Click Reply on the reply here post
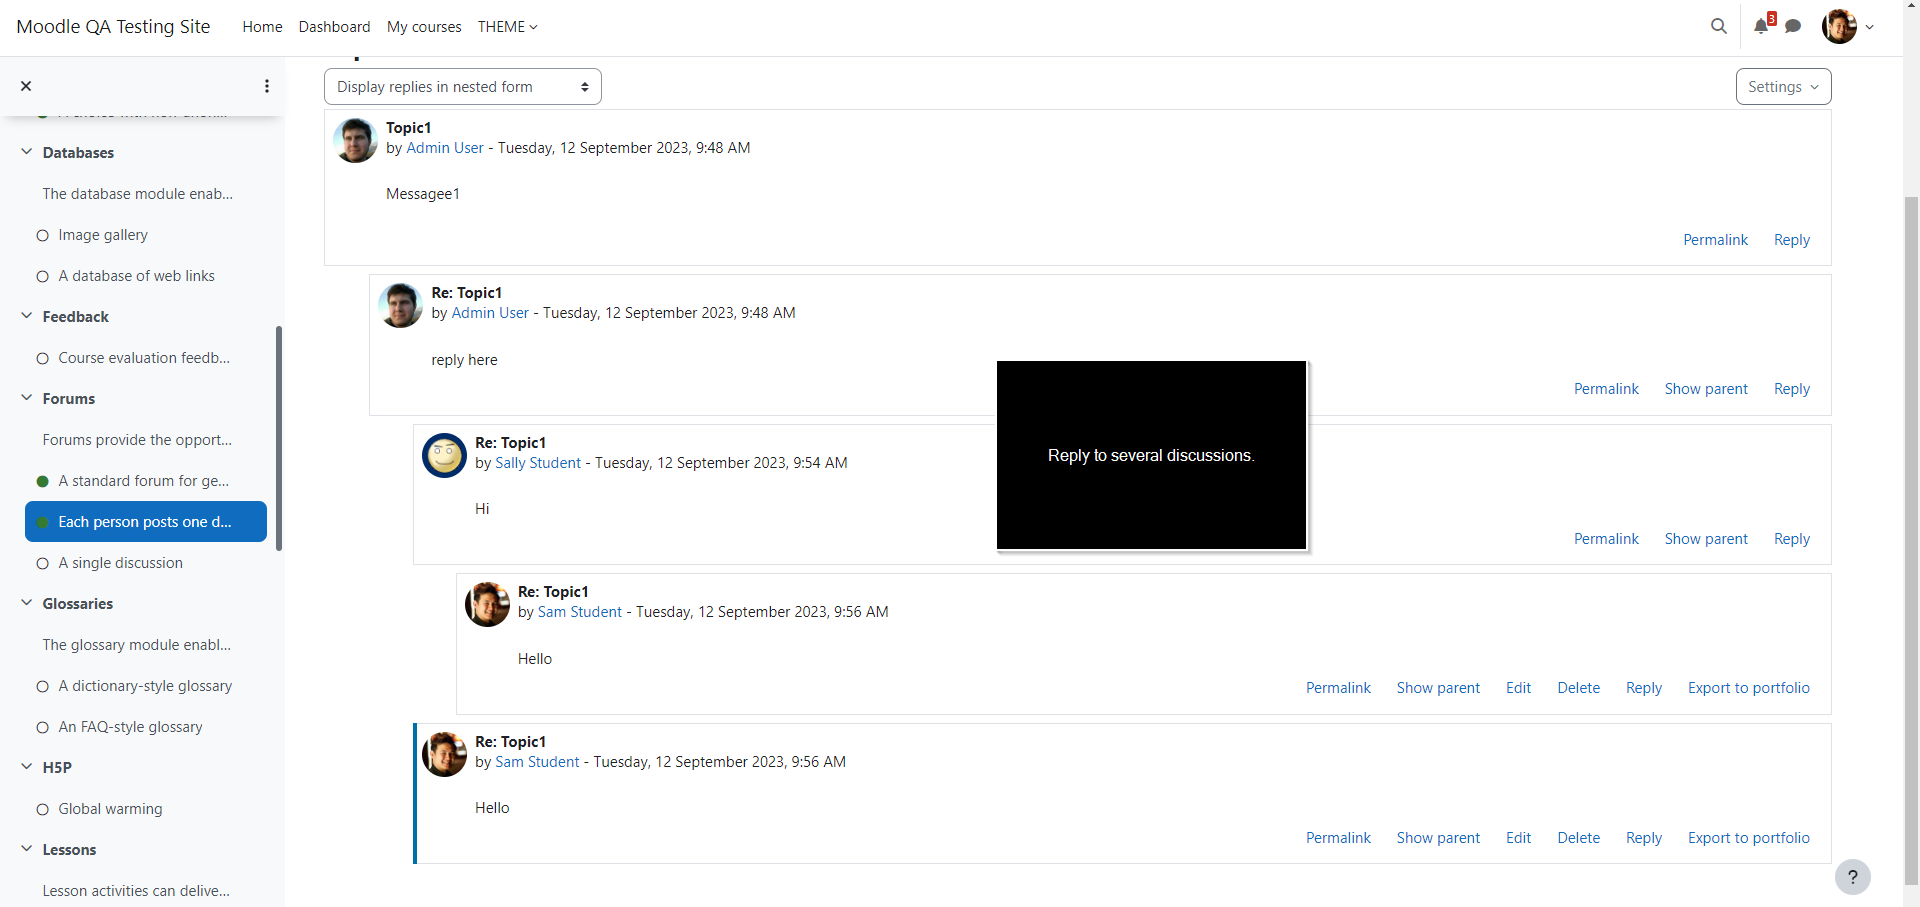 1792,389
